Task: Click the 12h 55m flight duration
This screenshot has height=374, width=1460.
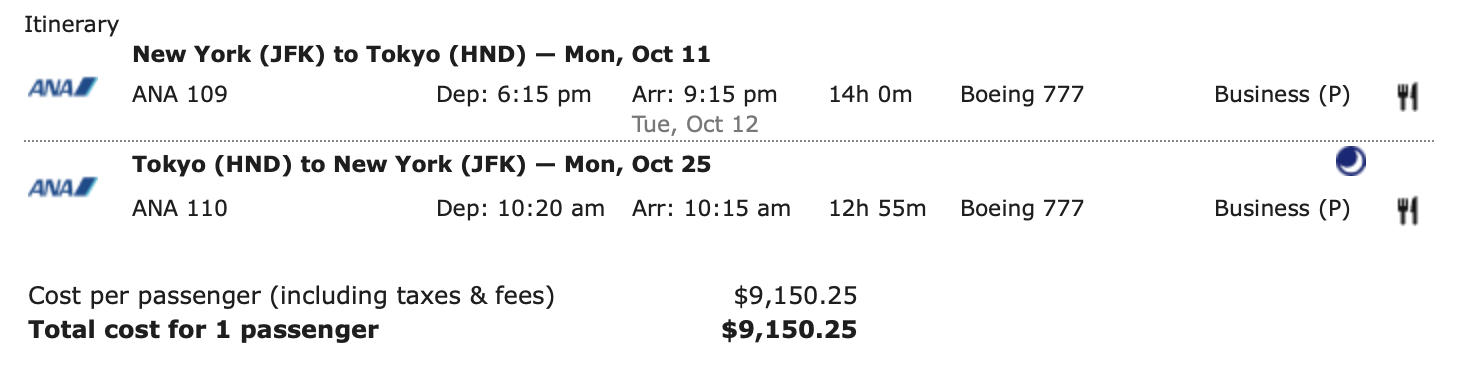Action: click(877, 209)
